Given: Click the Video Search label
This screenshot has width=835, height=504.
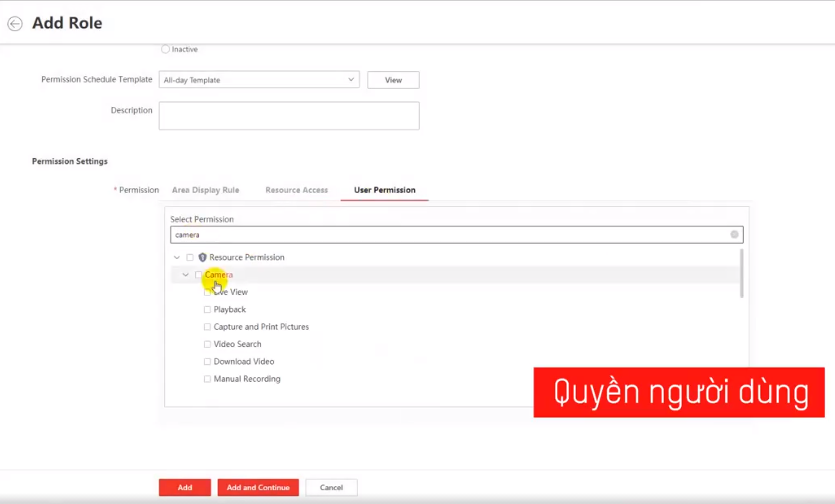Looking at the screenshot, I should point(238,344).
